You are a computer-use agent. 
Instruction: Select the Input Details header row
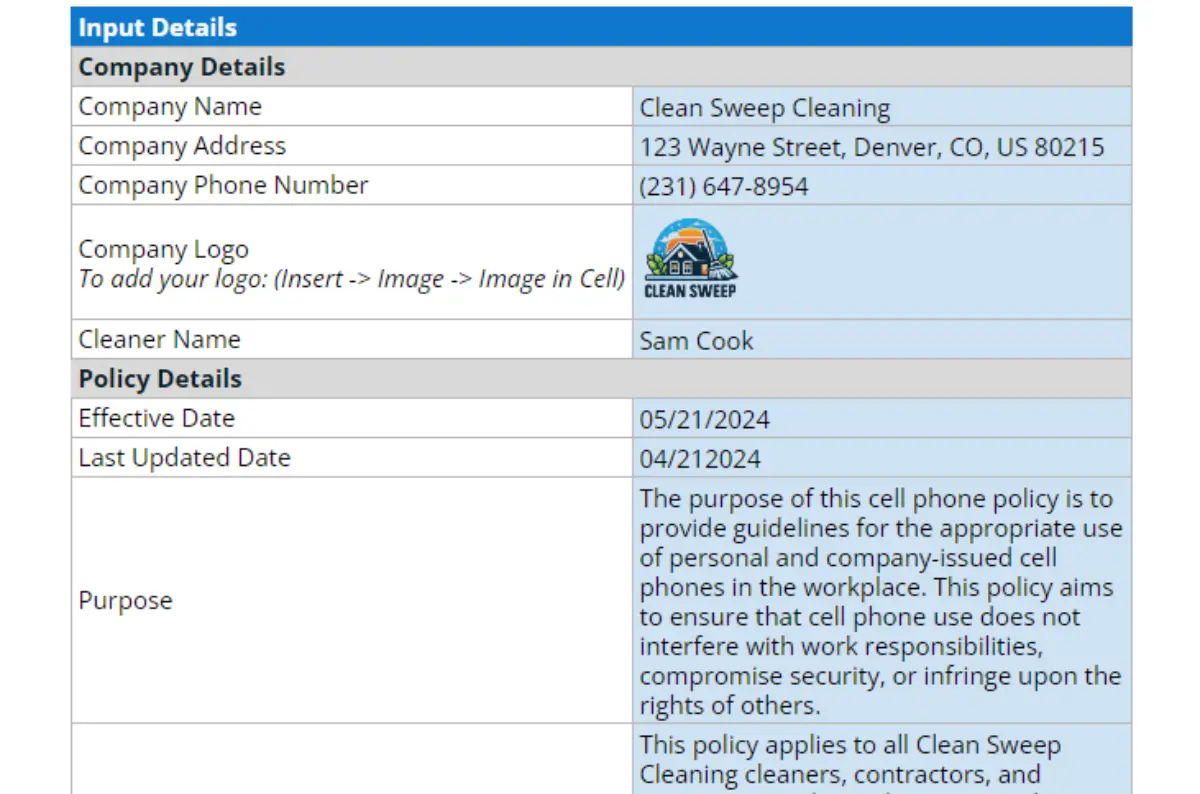point(600,27)
